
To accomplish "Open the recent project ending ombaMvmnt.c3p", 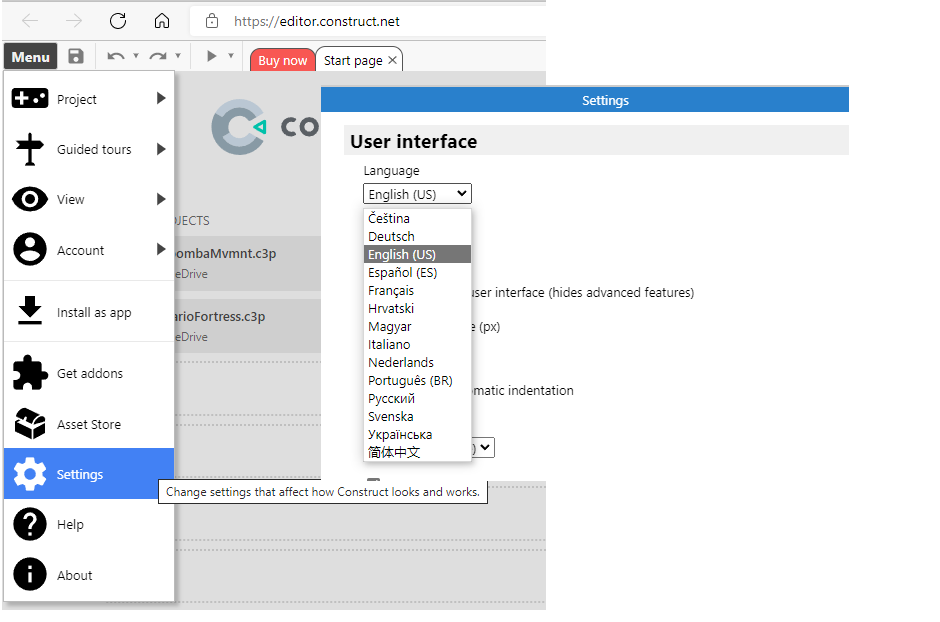I will (x=248, y=263).
